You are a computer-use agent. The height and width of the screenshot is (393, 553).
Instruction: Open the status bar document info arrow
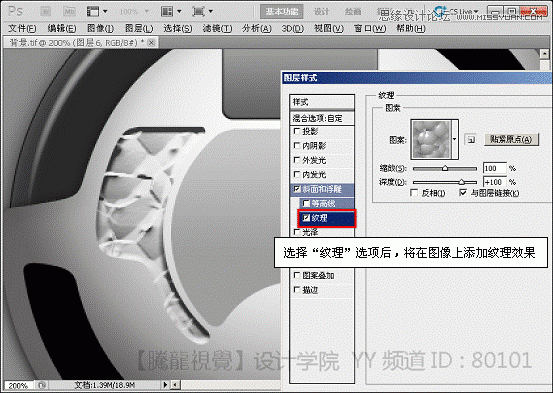(x=165, y=385)
